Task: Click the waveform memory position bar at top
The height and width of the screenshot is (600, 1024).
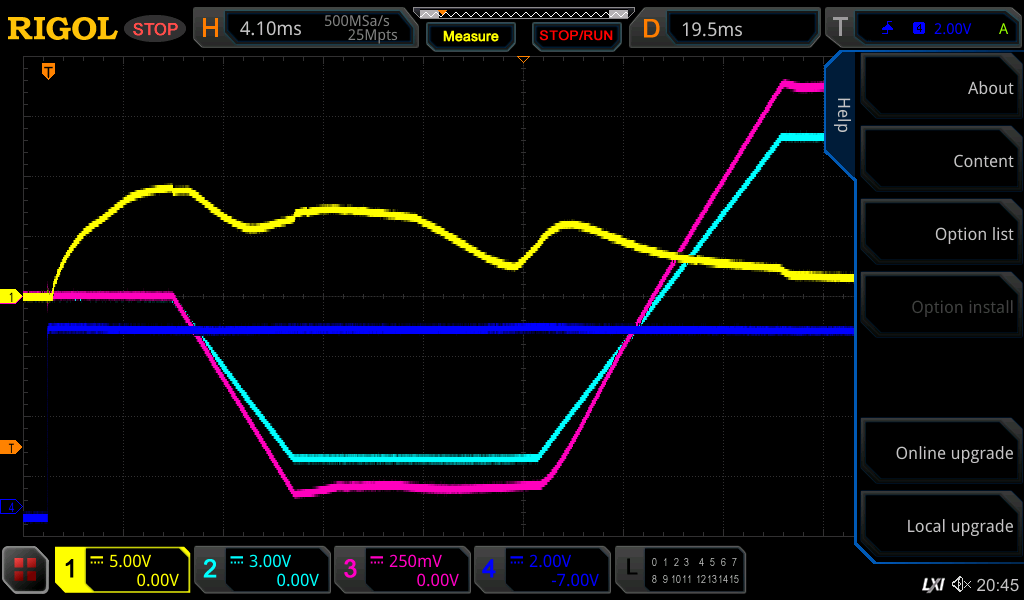Action: pos(522,14)
